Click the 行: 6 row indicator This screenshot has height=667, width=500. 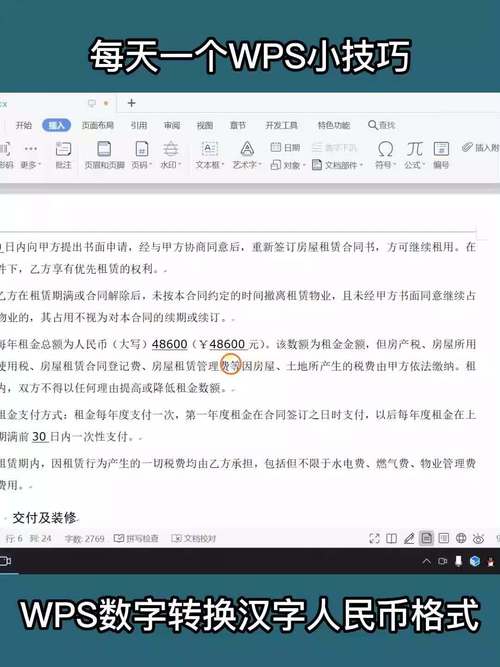(14, 539)
